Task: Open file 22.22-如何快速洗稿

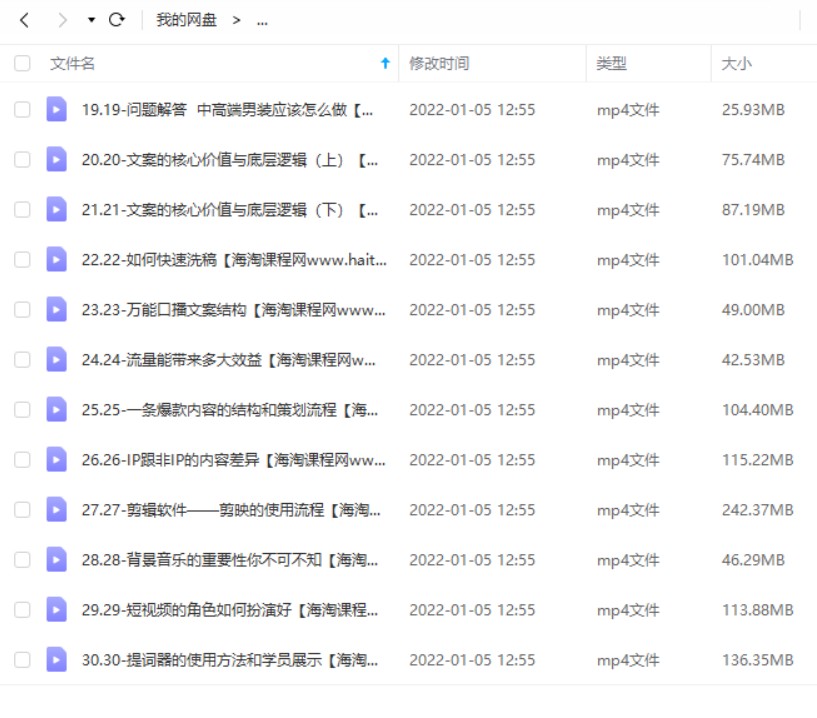Action: click(234, 259)
